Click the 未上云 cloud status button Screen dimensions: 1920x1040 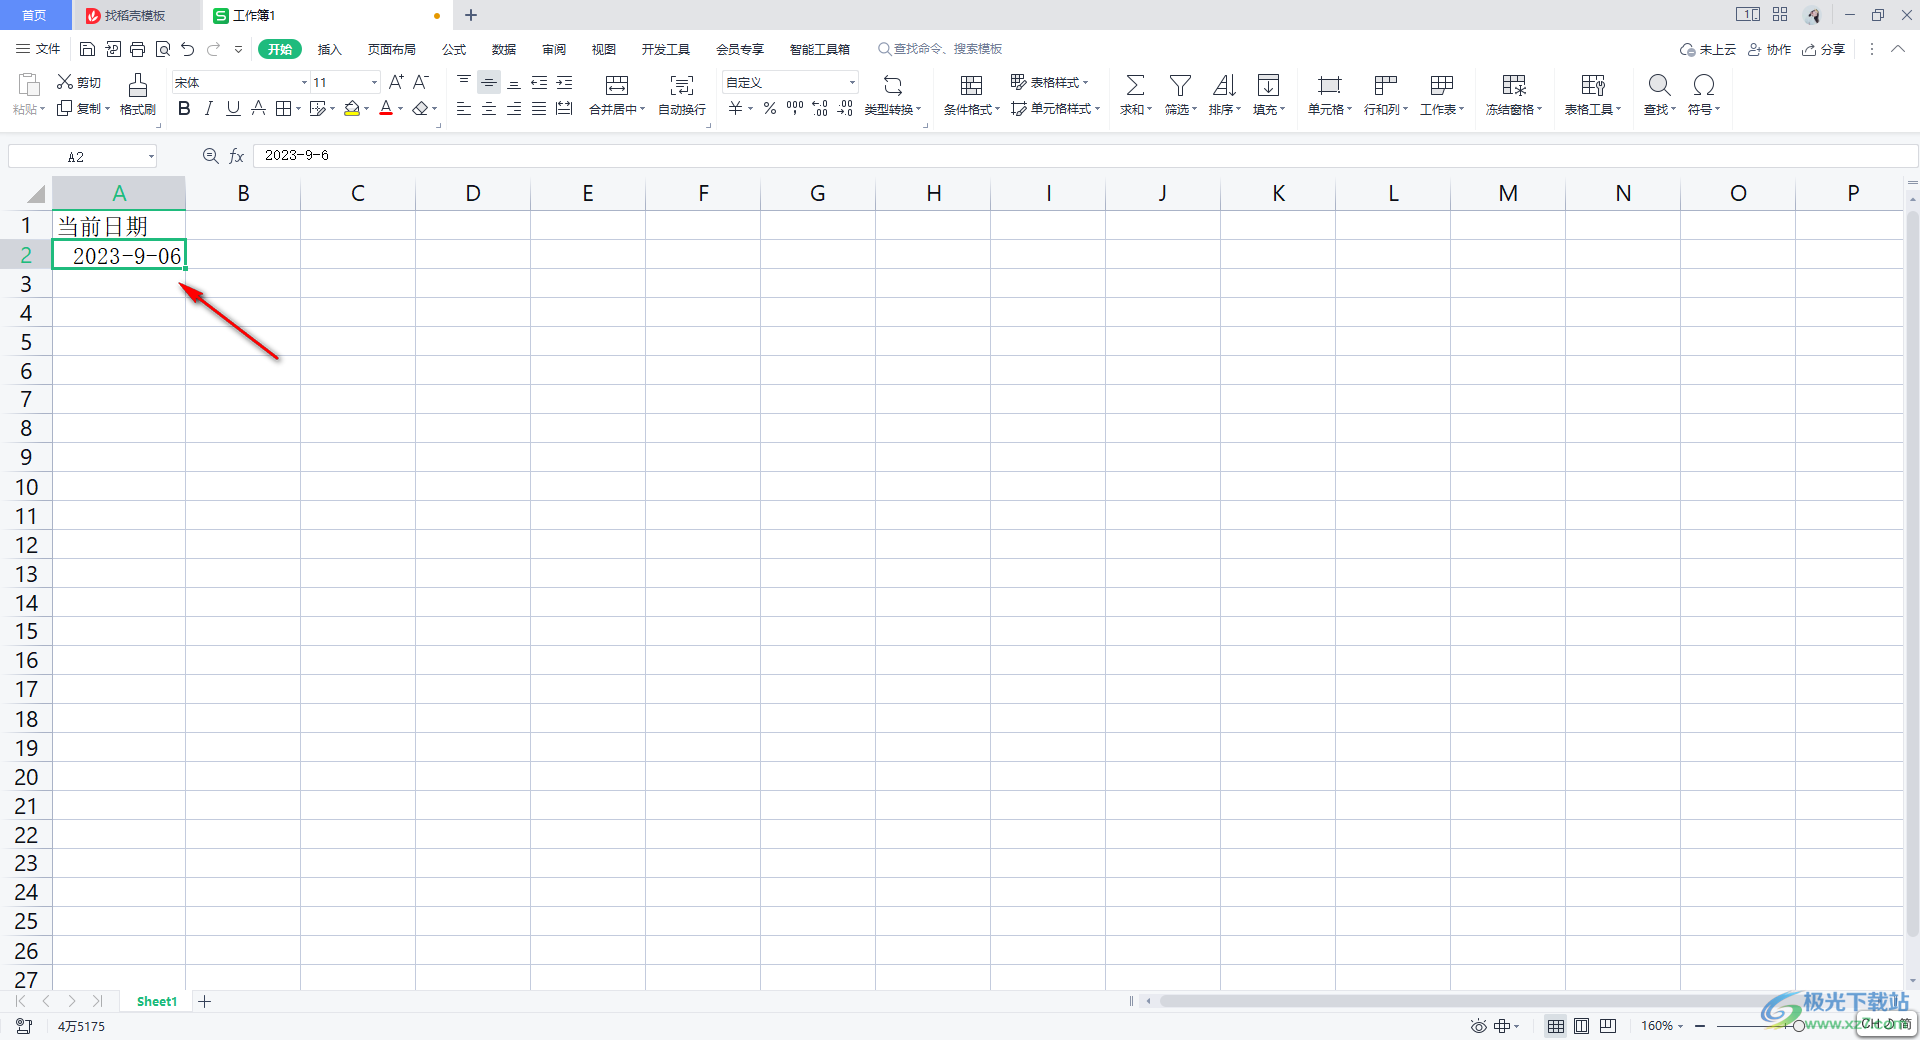[x=1708, y=49]
